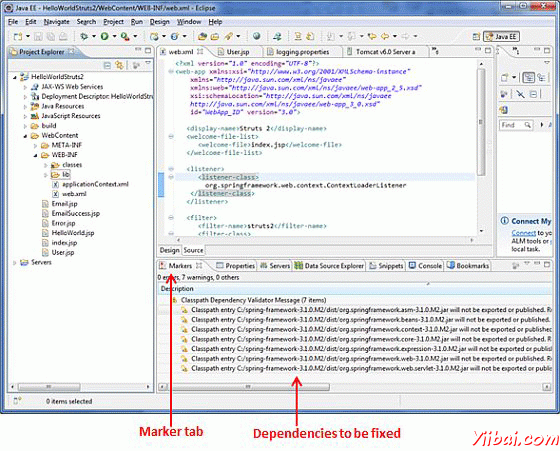Click the Open Perspective icon

476,36
